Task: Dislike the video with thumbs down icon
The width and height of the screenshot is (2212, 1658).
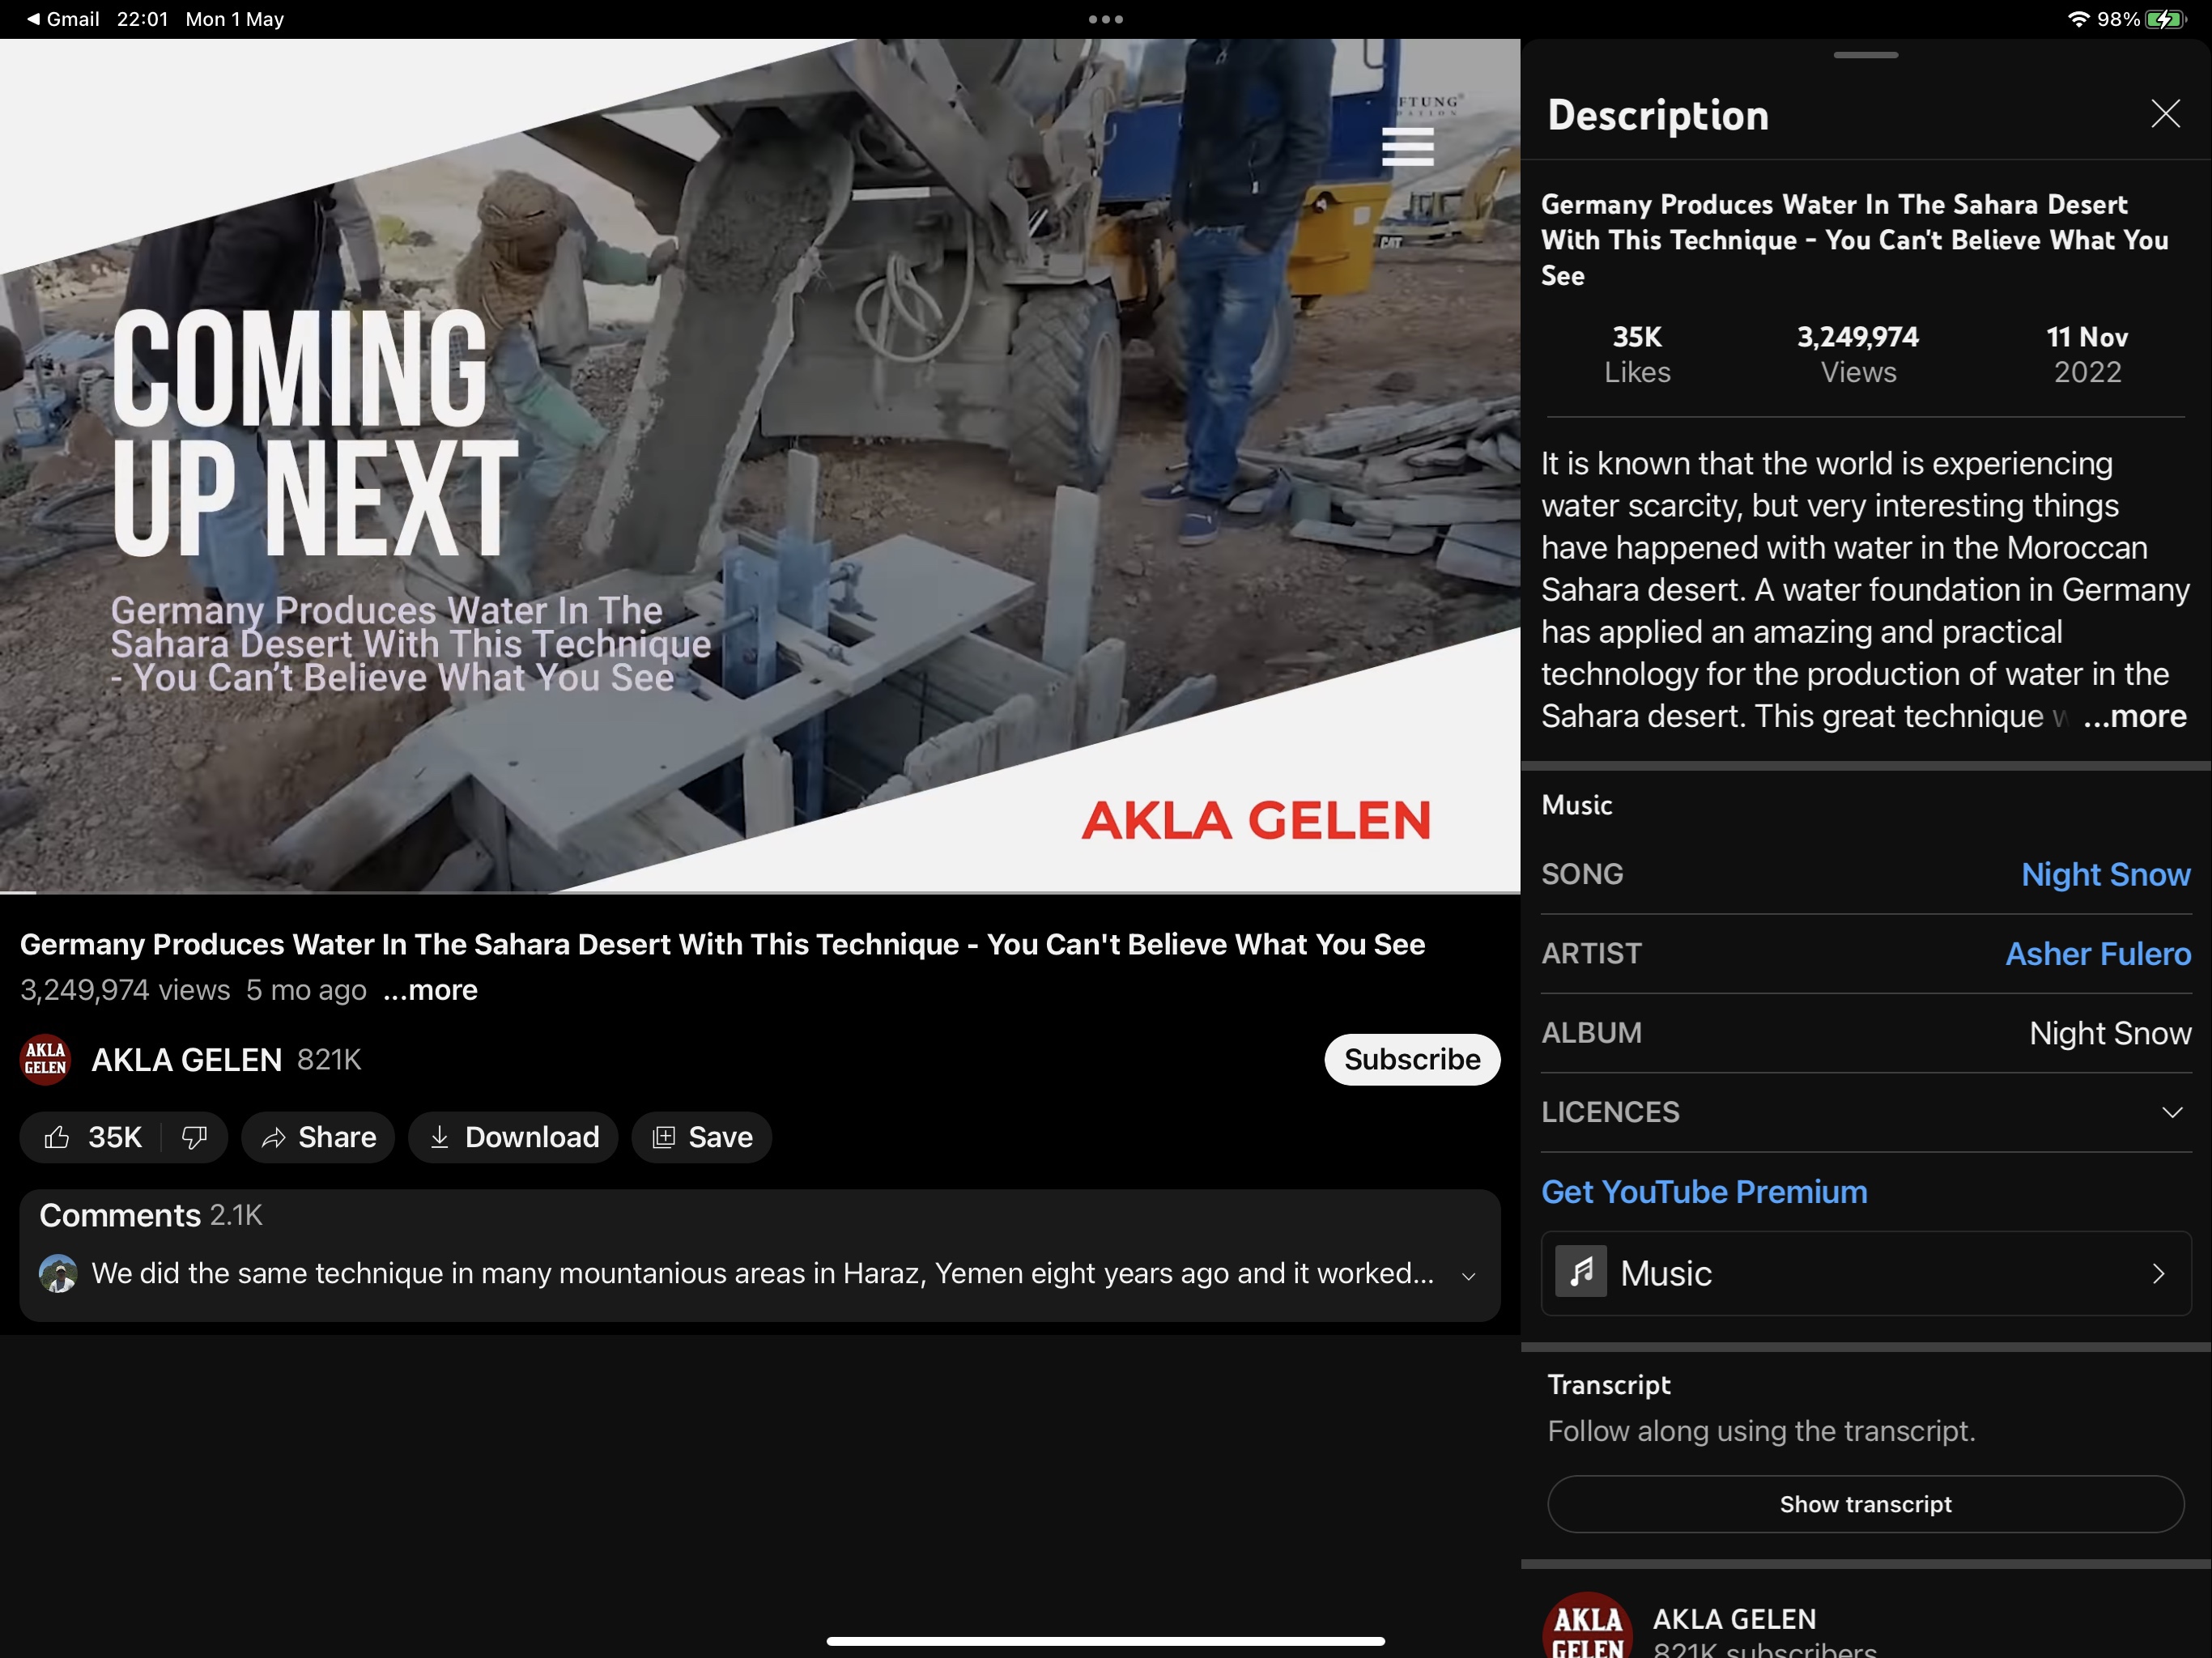Action: (x=194, y=1137)
